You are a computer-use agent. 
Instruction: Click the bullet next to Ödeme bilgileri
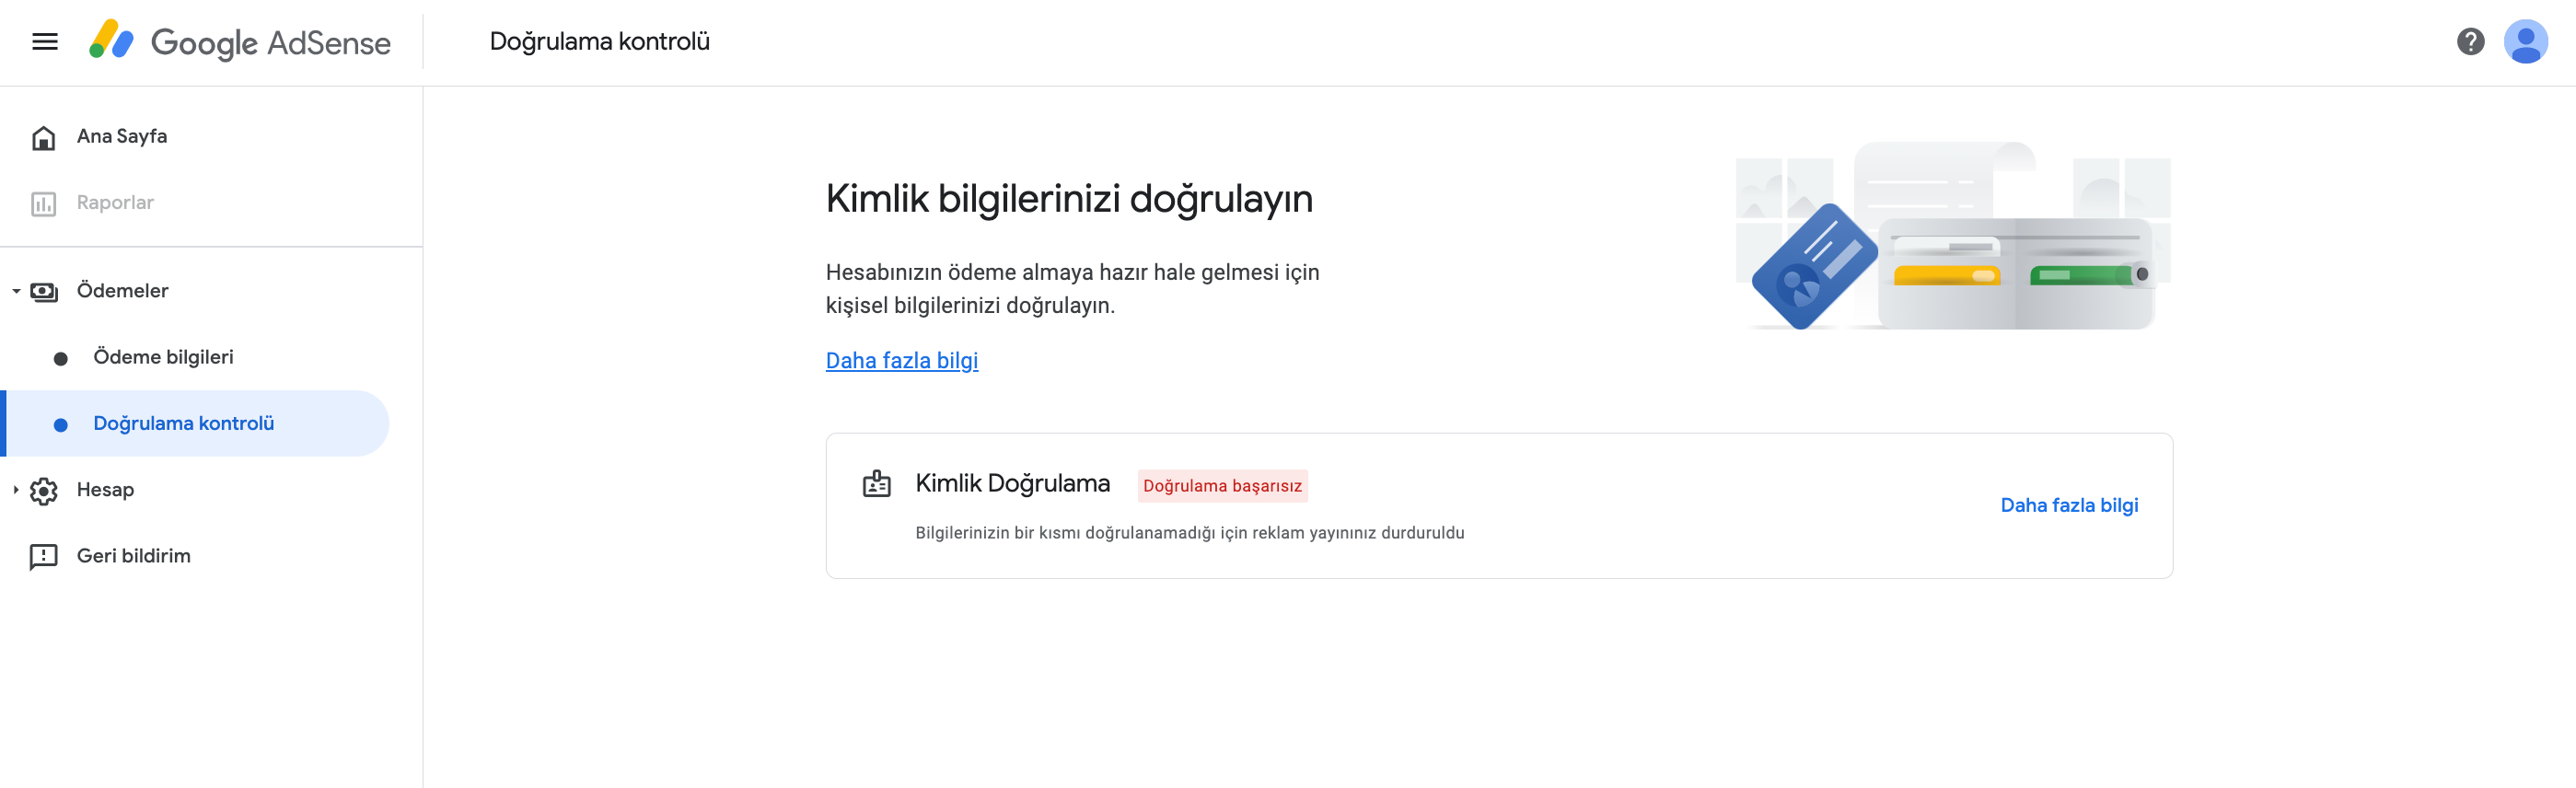click(x=60, y=358)
